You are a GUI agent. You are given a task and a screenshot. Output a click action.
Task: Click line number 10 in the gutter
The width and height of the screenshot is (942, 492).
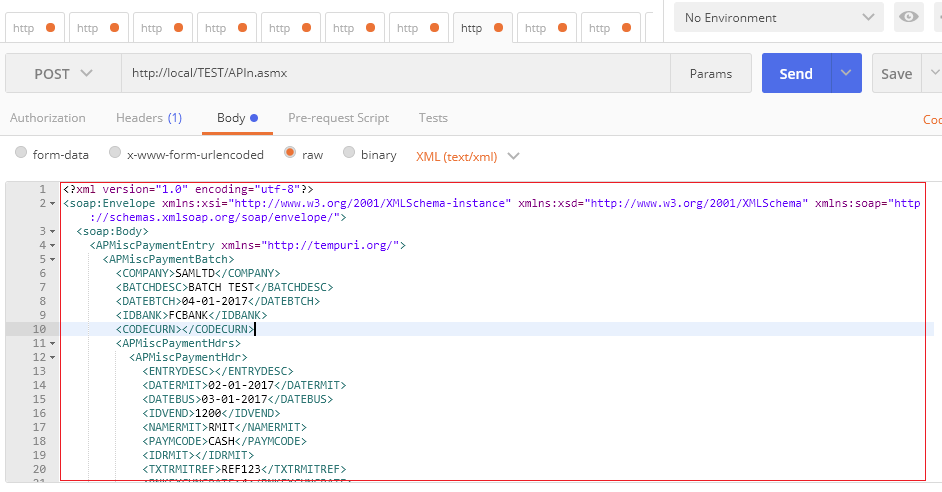tap(39, 329)
